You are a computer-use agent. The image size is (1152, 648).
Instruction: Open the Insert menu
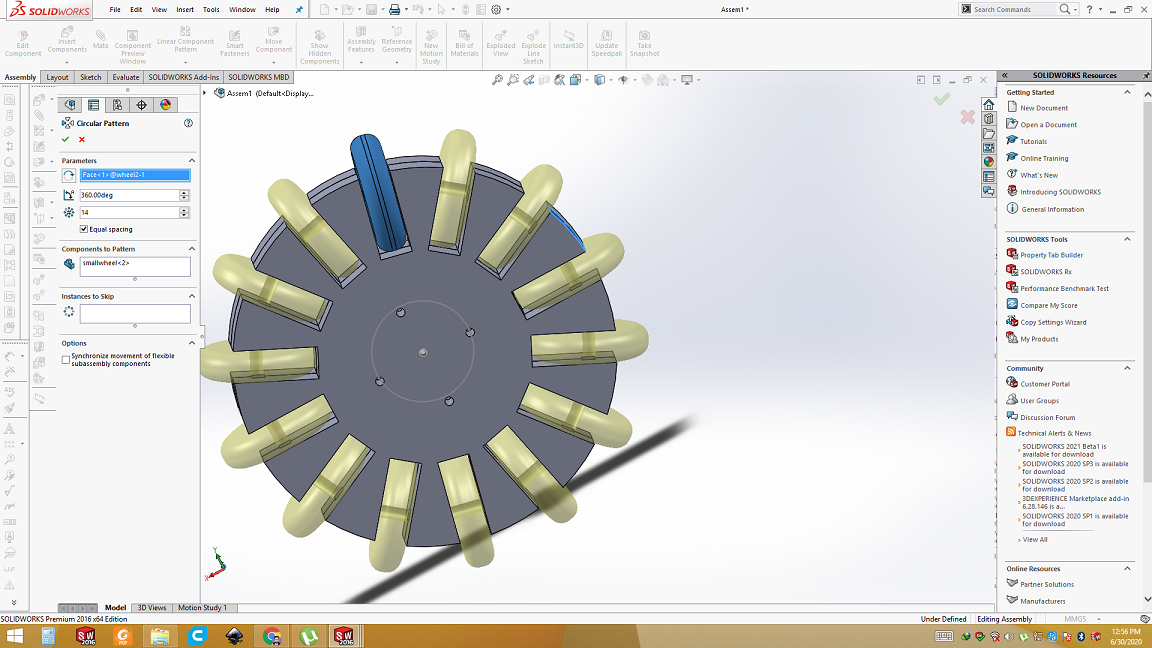click(x=185, y=10)
